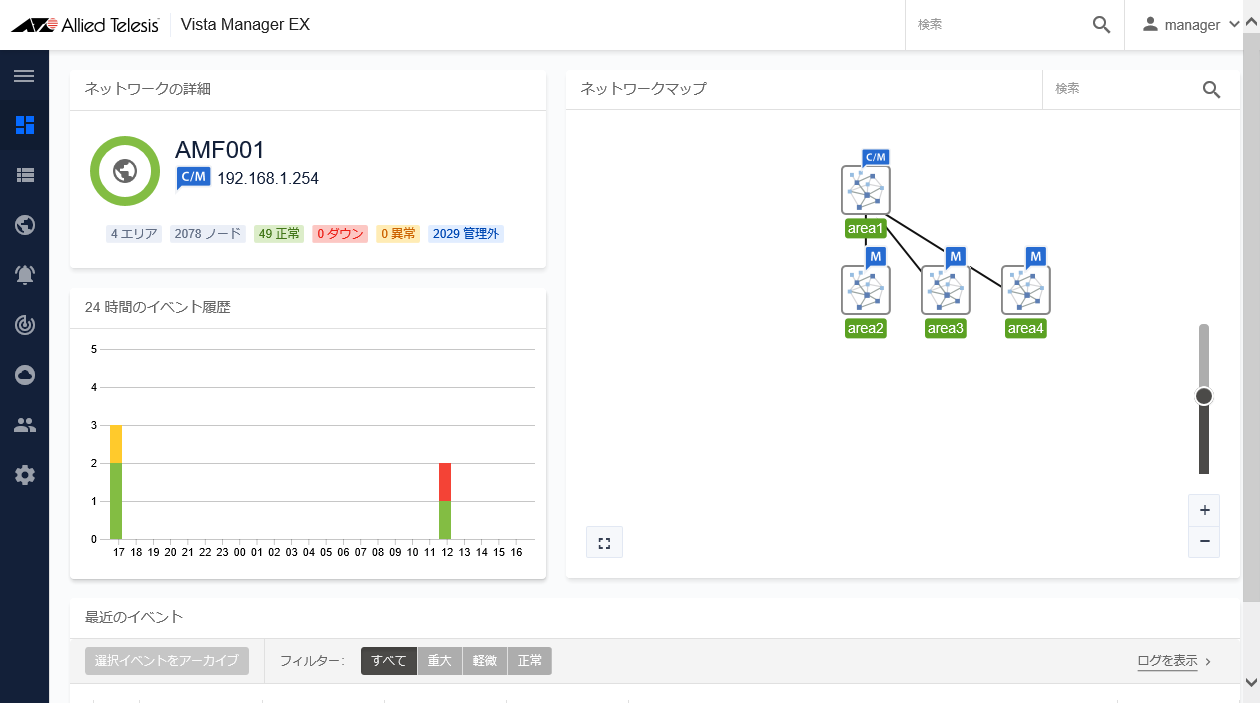Viewport: 1260px width, 703px height.
Task: Click the page scrollbar up arrow
Action: coord(1251,22)
